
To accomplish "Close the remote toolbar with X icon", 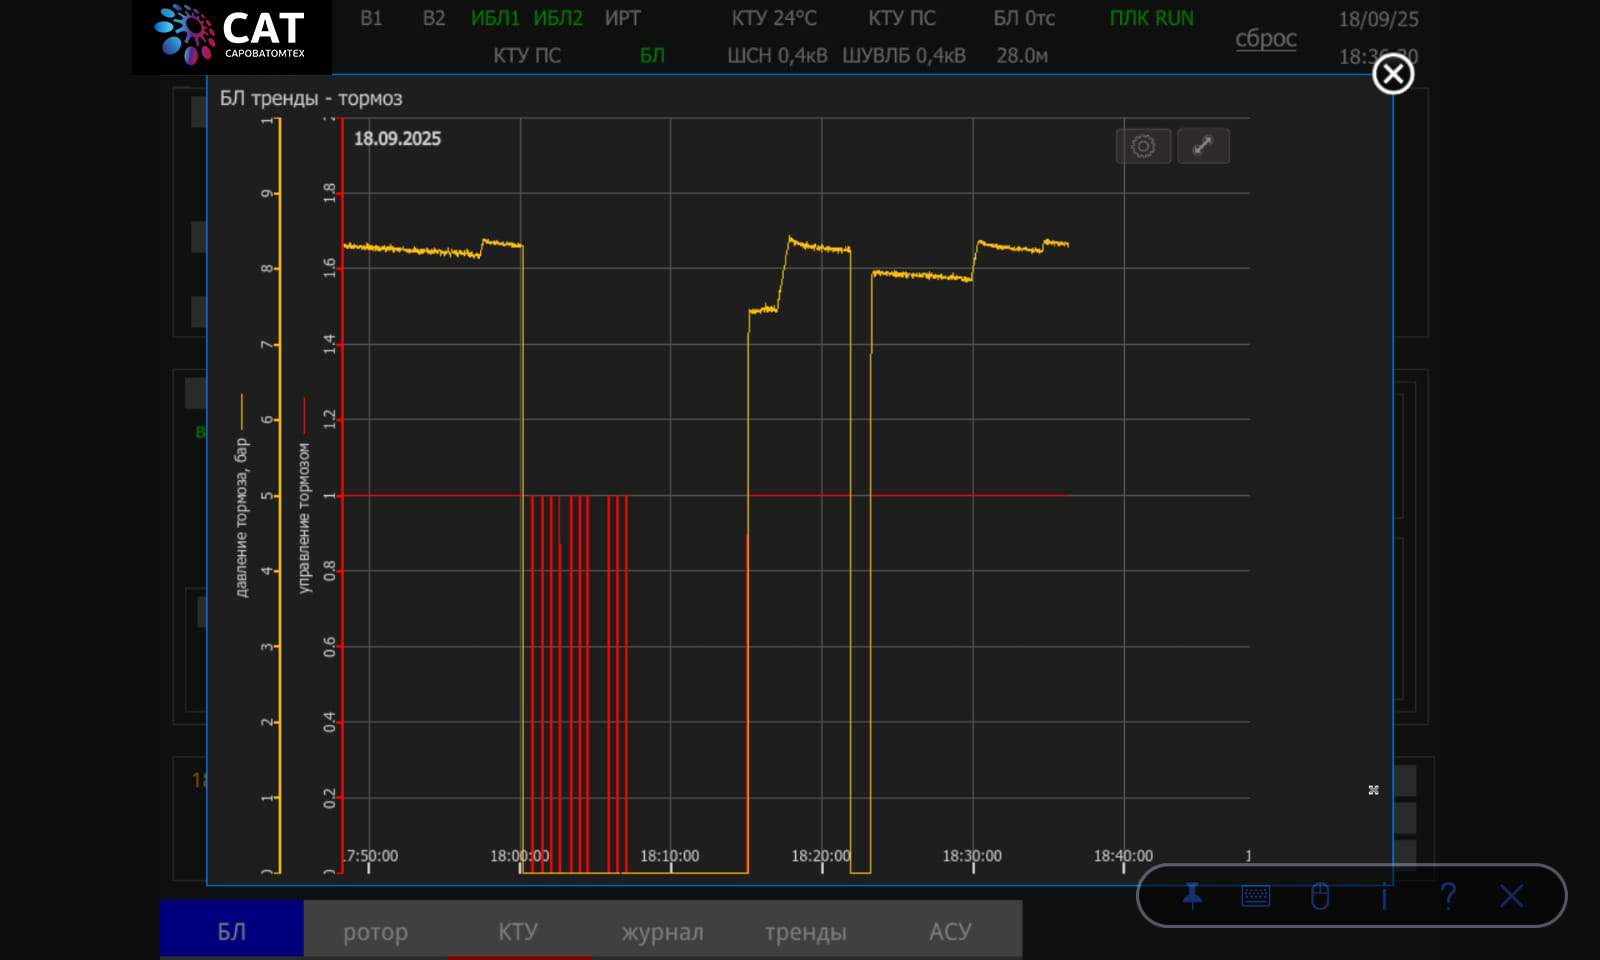I will pos(1512,895).
